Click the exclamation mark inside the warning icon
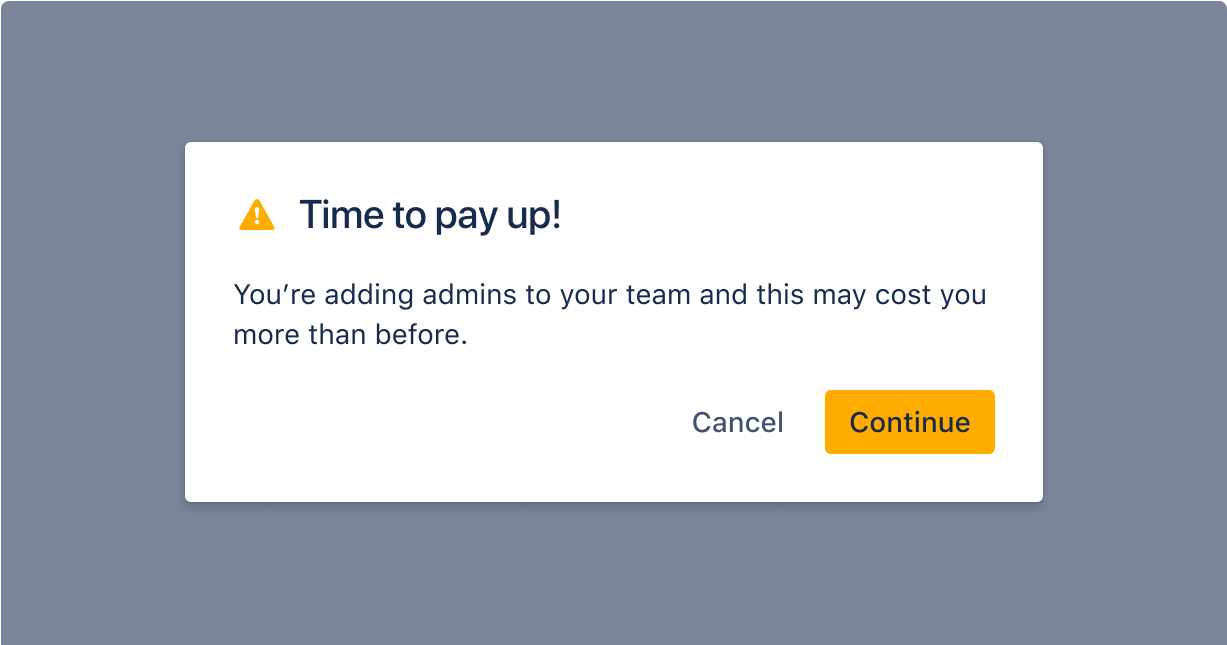 tap(257, 217)
